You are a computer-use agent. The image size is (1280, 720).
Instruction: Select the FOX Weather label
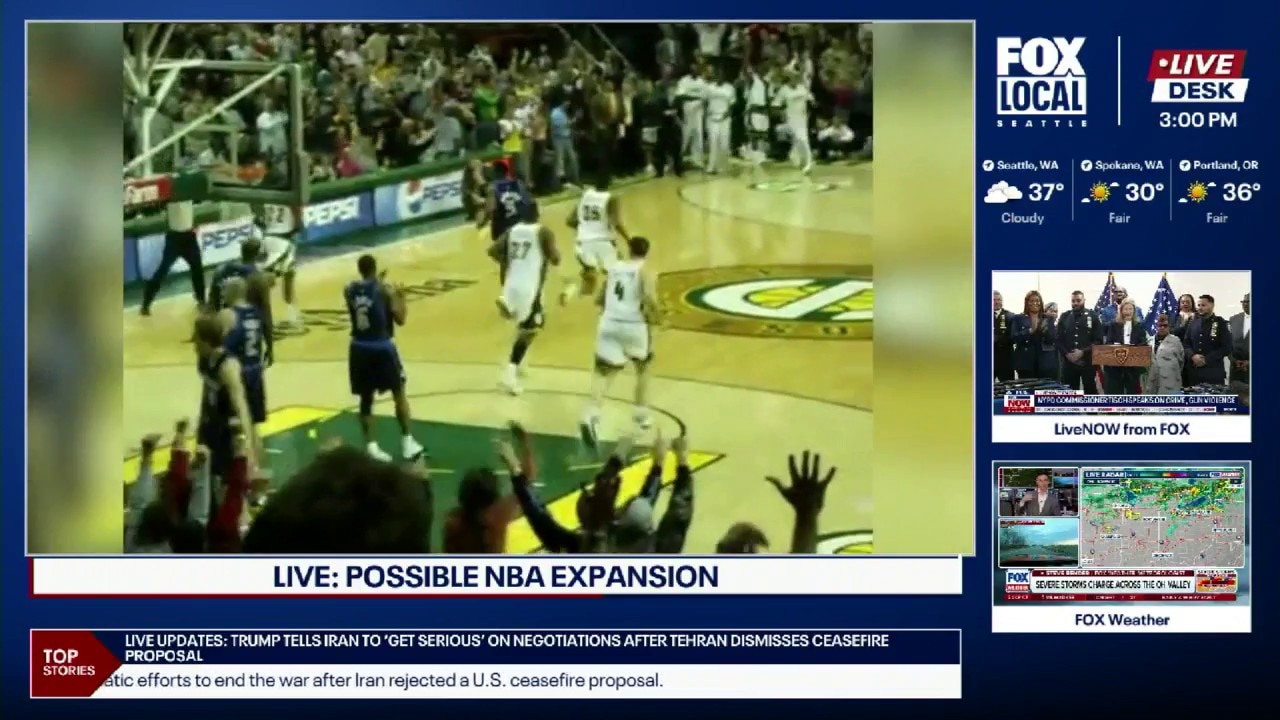(1121, 620)
